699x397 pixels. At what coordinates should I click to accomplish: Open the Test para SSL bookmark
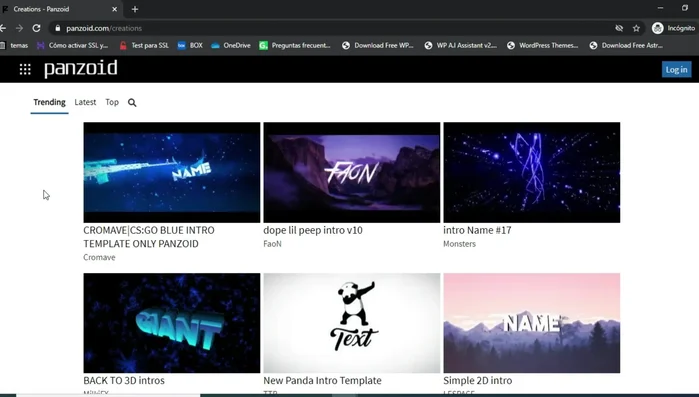pos(144,45)
